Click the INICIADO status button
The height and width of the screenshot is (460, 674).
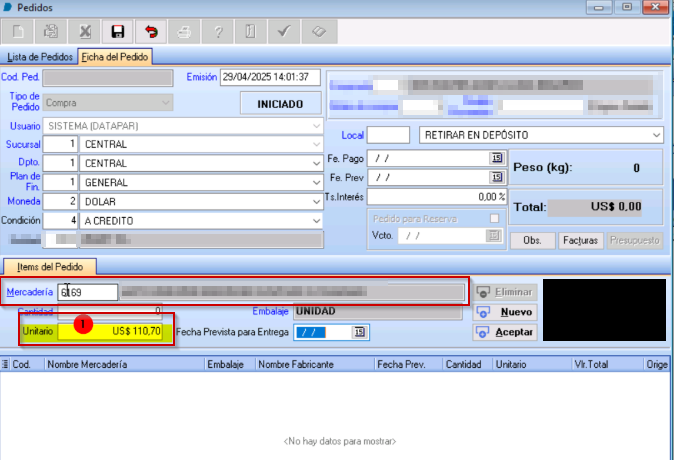pos(280,104)
